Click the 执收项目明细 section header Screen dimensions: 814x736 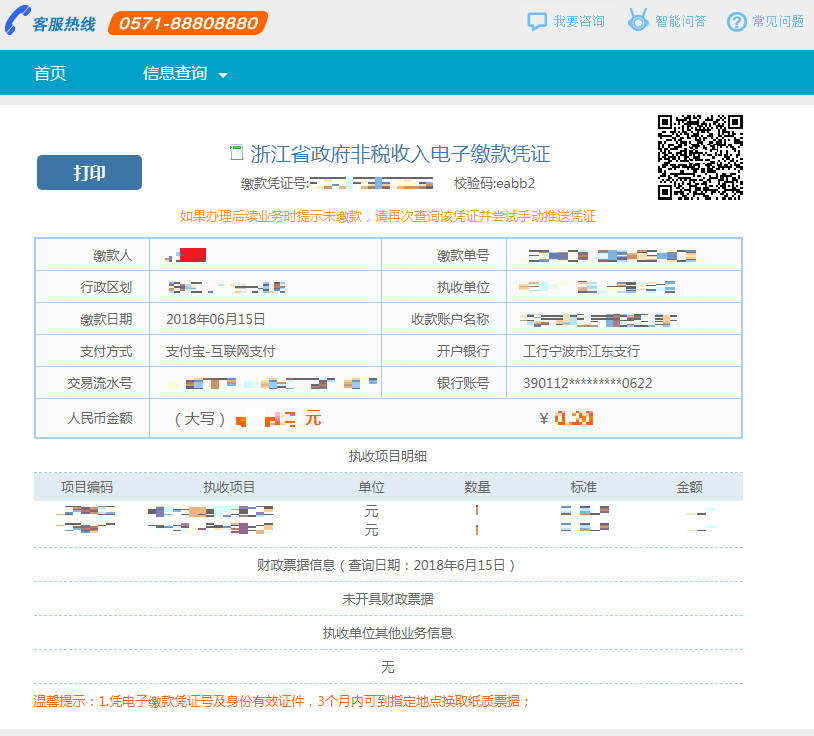(388, 455)
